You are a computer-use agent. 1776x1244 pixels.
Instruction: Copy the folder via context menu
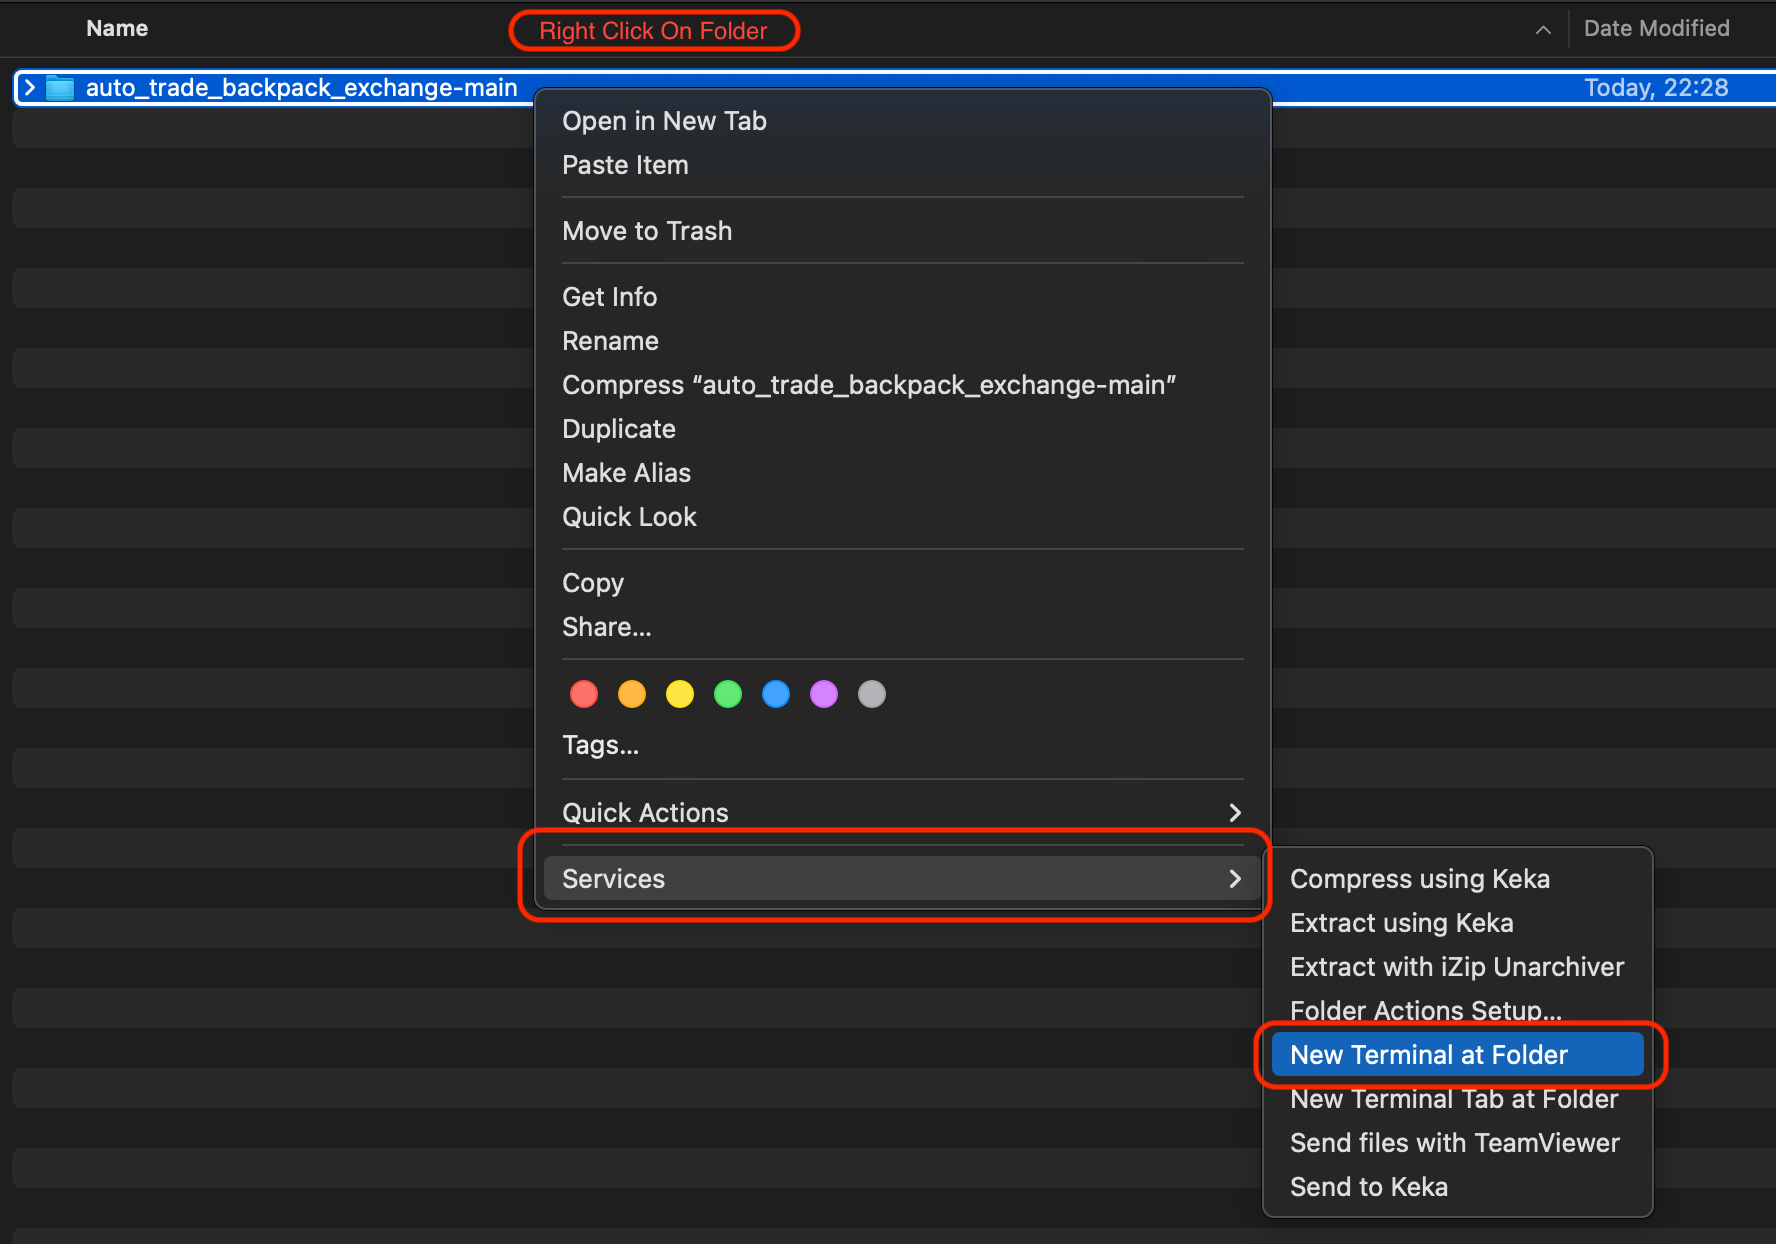tap(902, 583)
